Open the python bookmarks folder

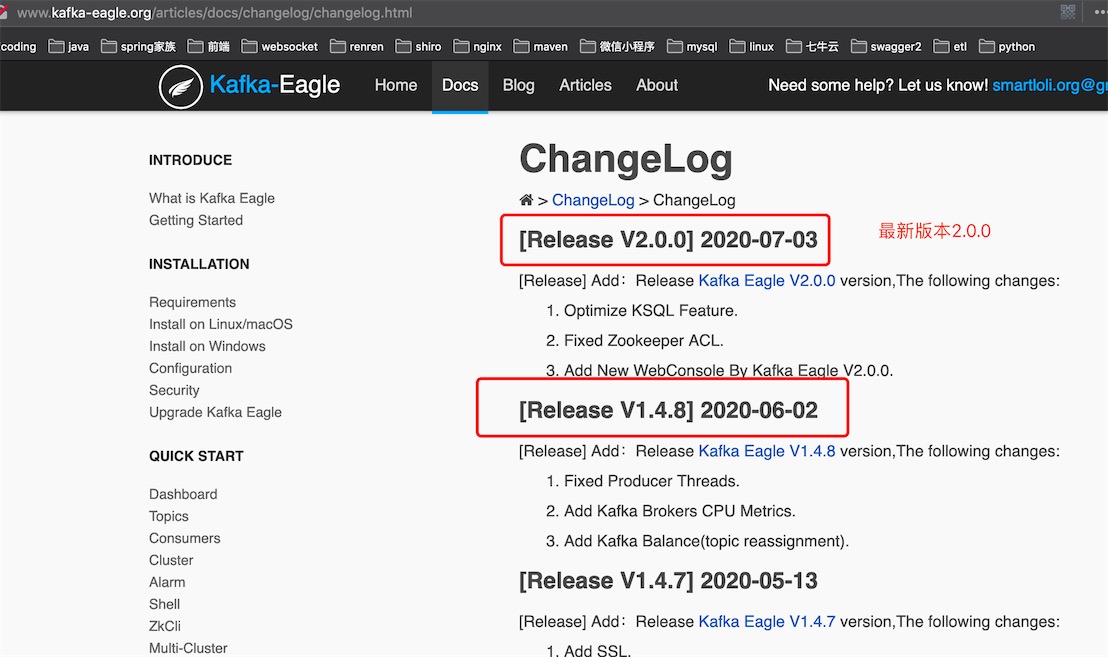coord(1007,47)
